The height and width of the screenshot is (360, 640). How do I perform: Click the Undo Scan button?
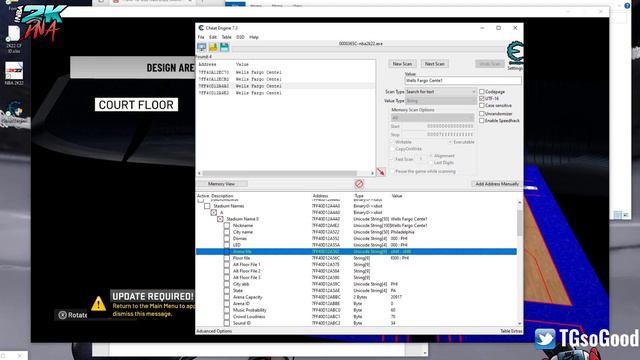point(490,64)
